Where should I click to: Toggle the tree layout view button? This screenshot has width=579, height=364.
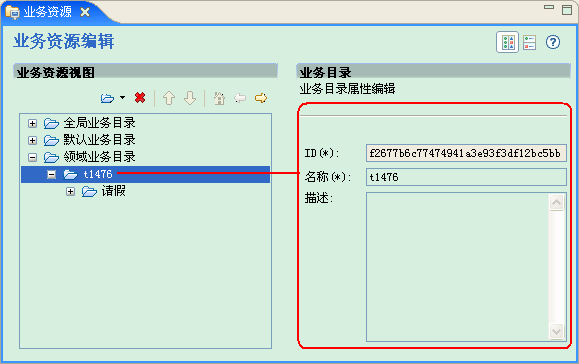pyautogui.click(x=508, y=42)
